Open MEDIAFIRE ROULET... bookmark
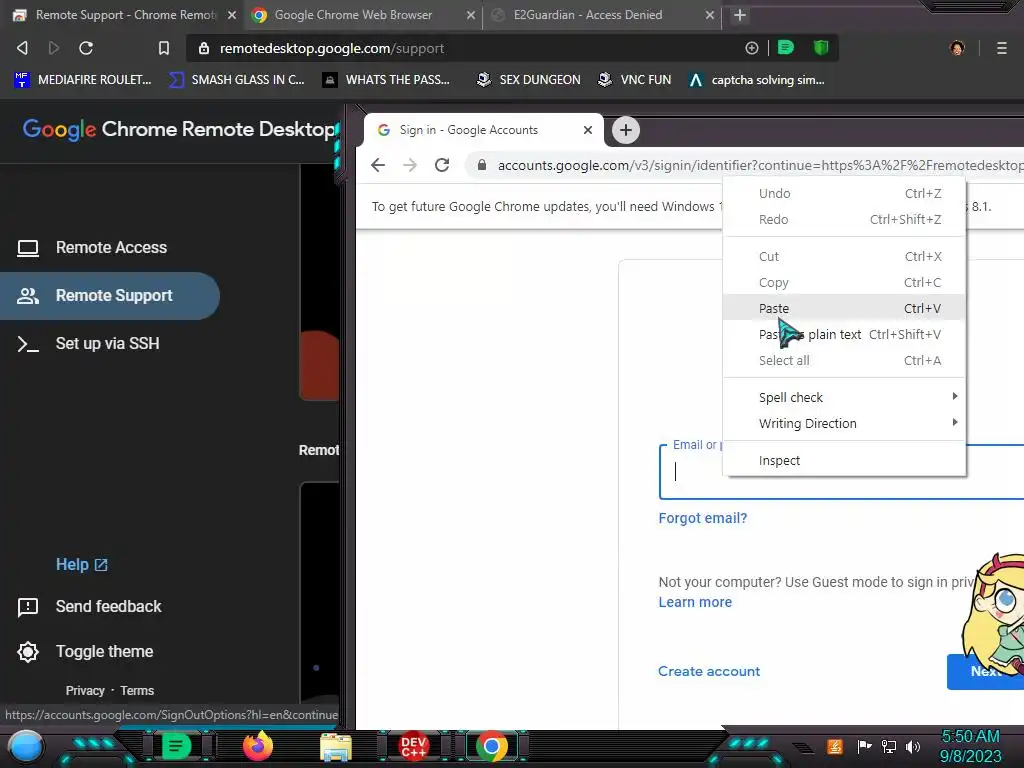The image size is (1024, 768). (83, 80)
